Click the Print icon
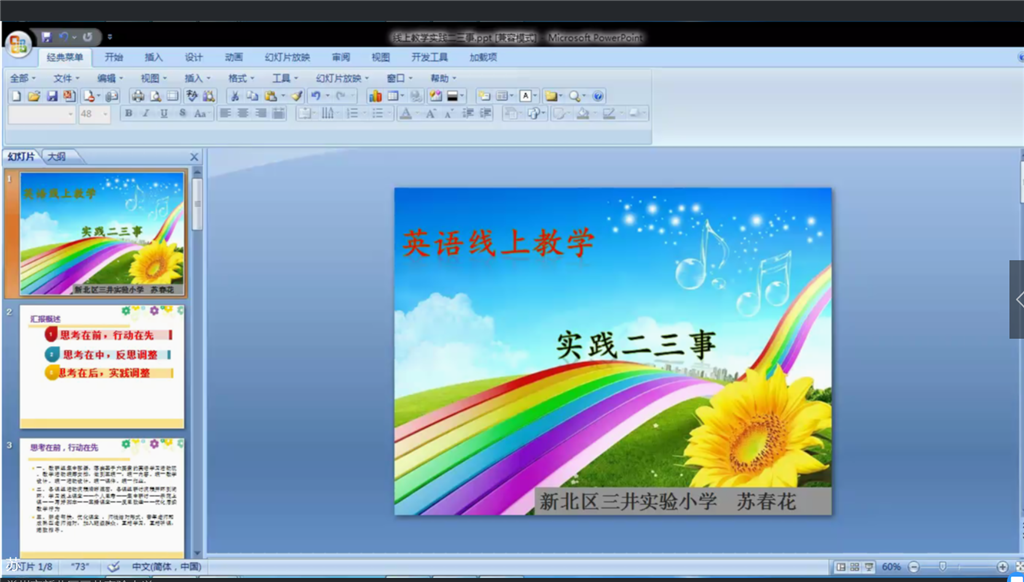 [x=138, y=96]
